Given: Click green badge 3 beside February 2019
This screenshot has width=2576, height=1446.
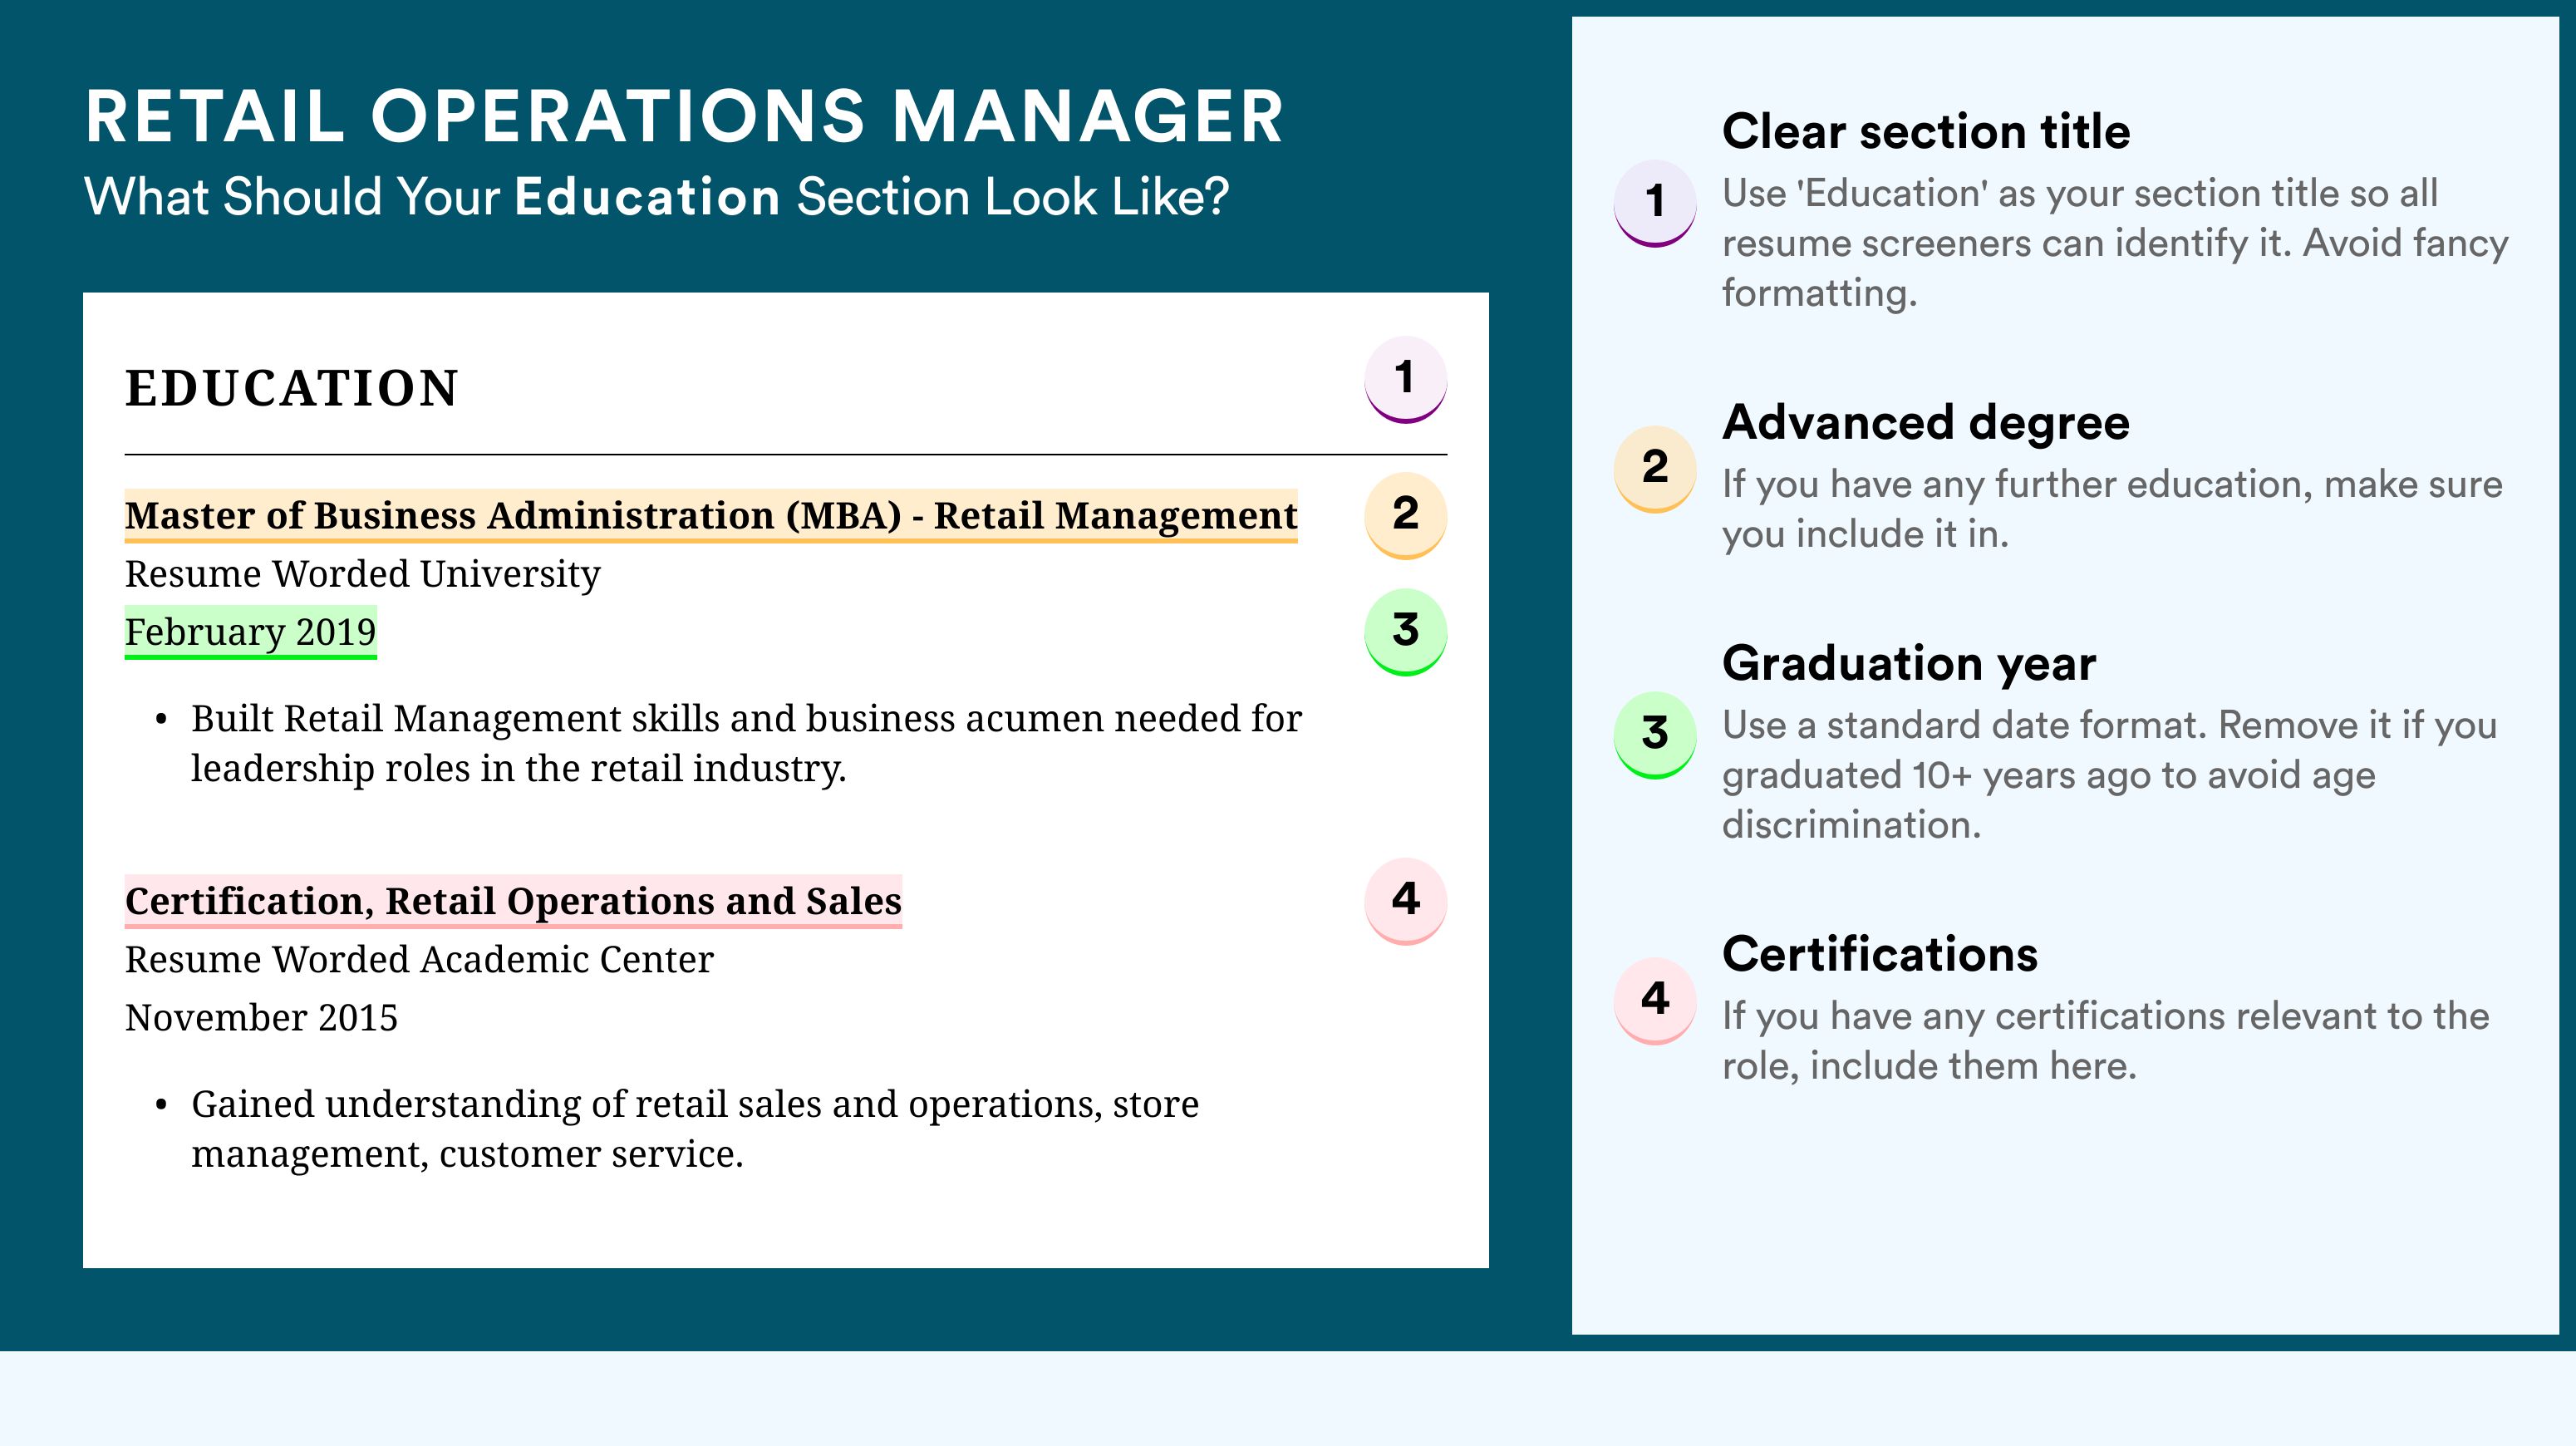Looking at the screenshot, I should [1405, 630].
